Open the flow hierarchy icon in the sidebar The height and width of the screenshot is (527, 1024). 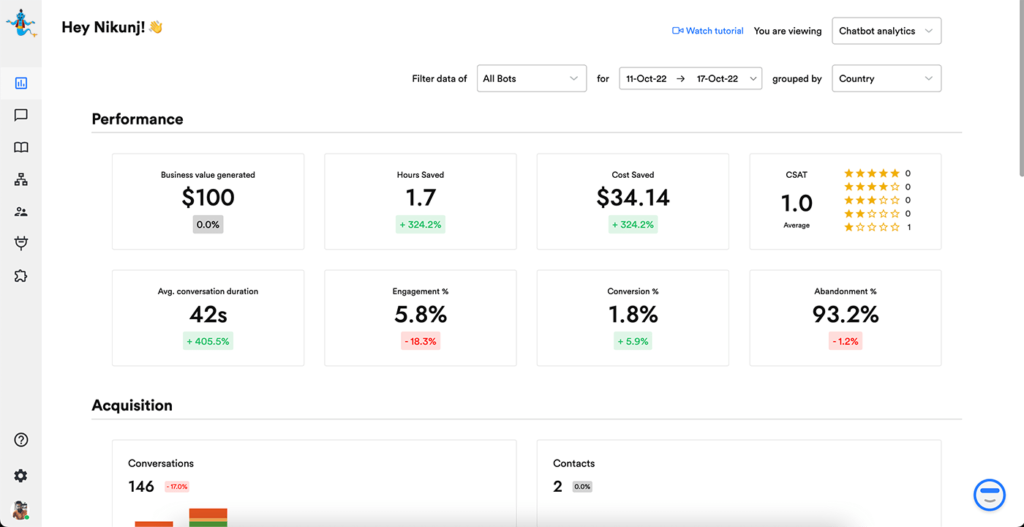coord(21,180)
